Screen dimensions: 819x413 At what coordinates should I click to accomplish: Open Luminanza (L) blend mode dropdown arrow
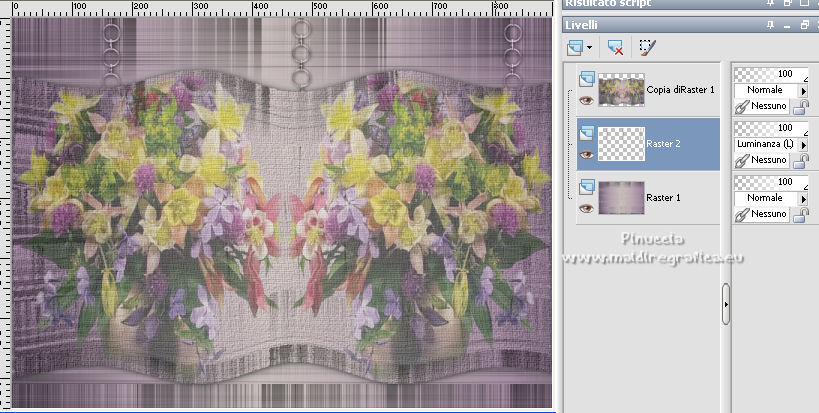(804, 145)
